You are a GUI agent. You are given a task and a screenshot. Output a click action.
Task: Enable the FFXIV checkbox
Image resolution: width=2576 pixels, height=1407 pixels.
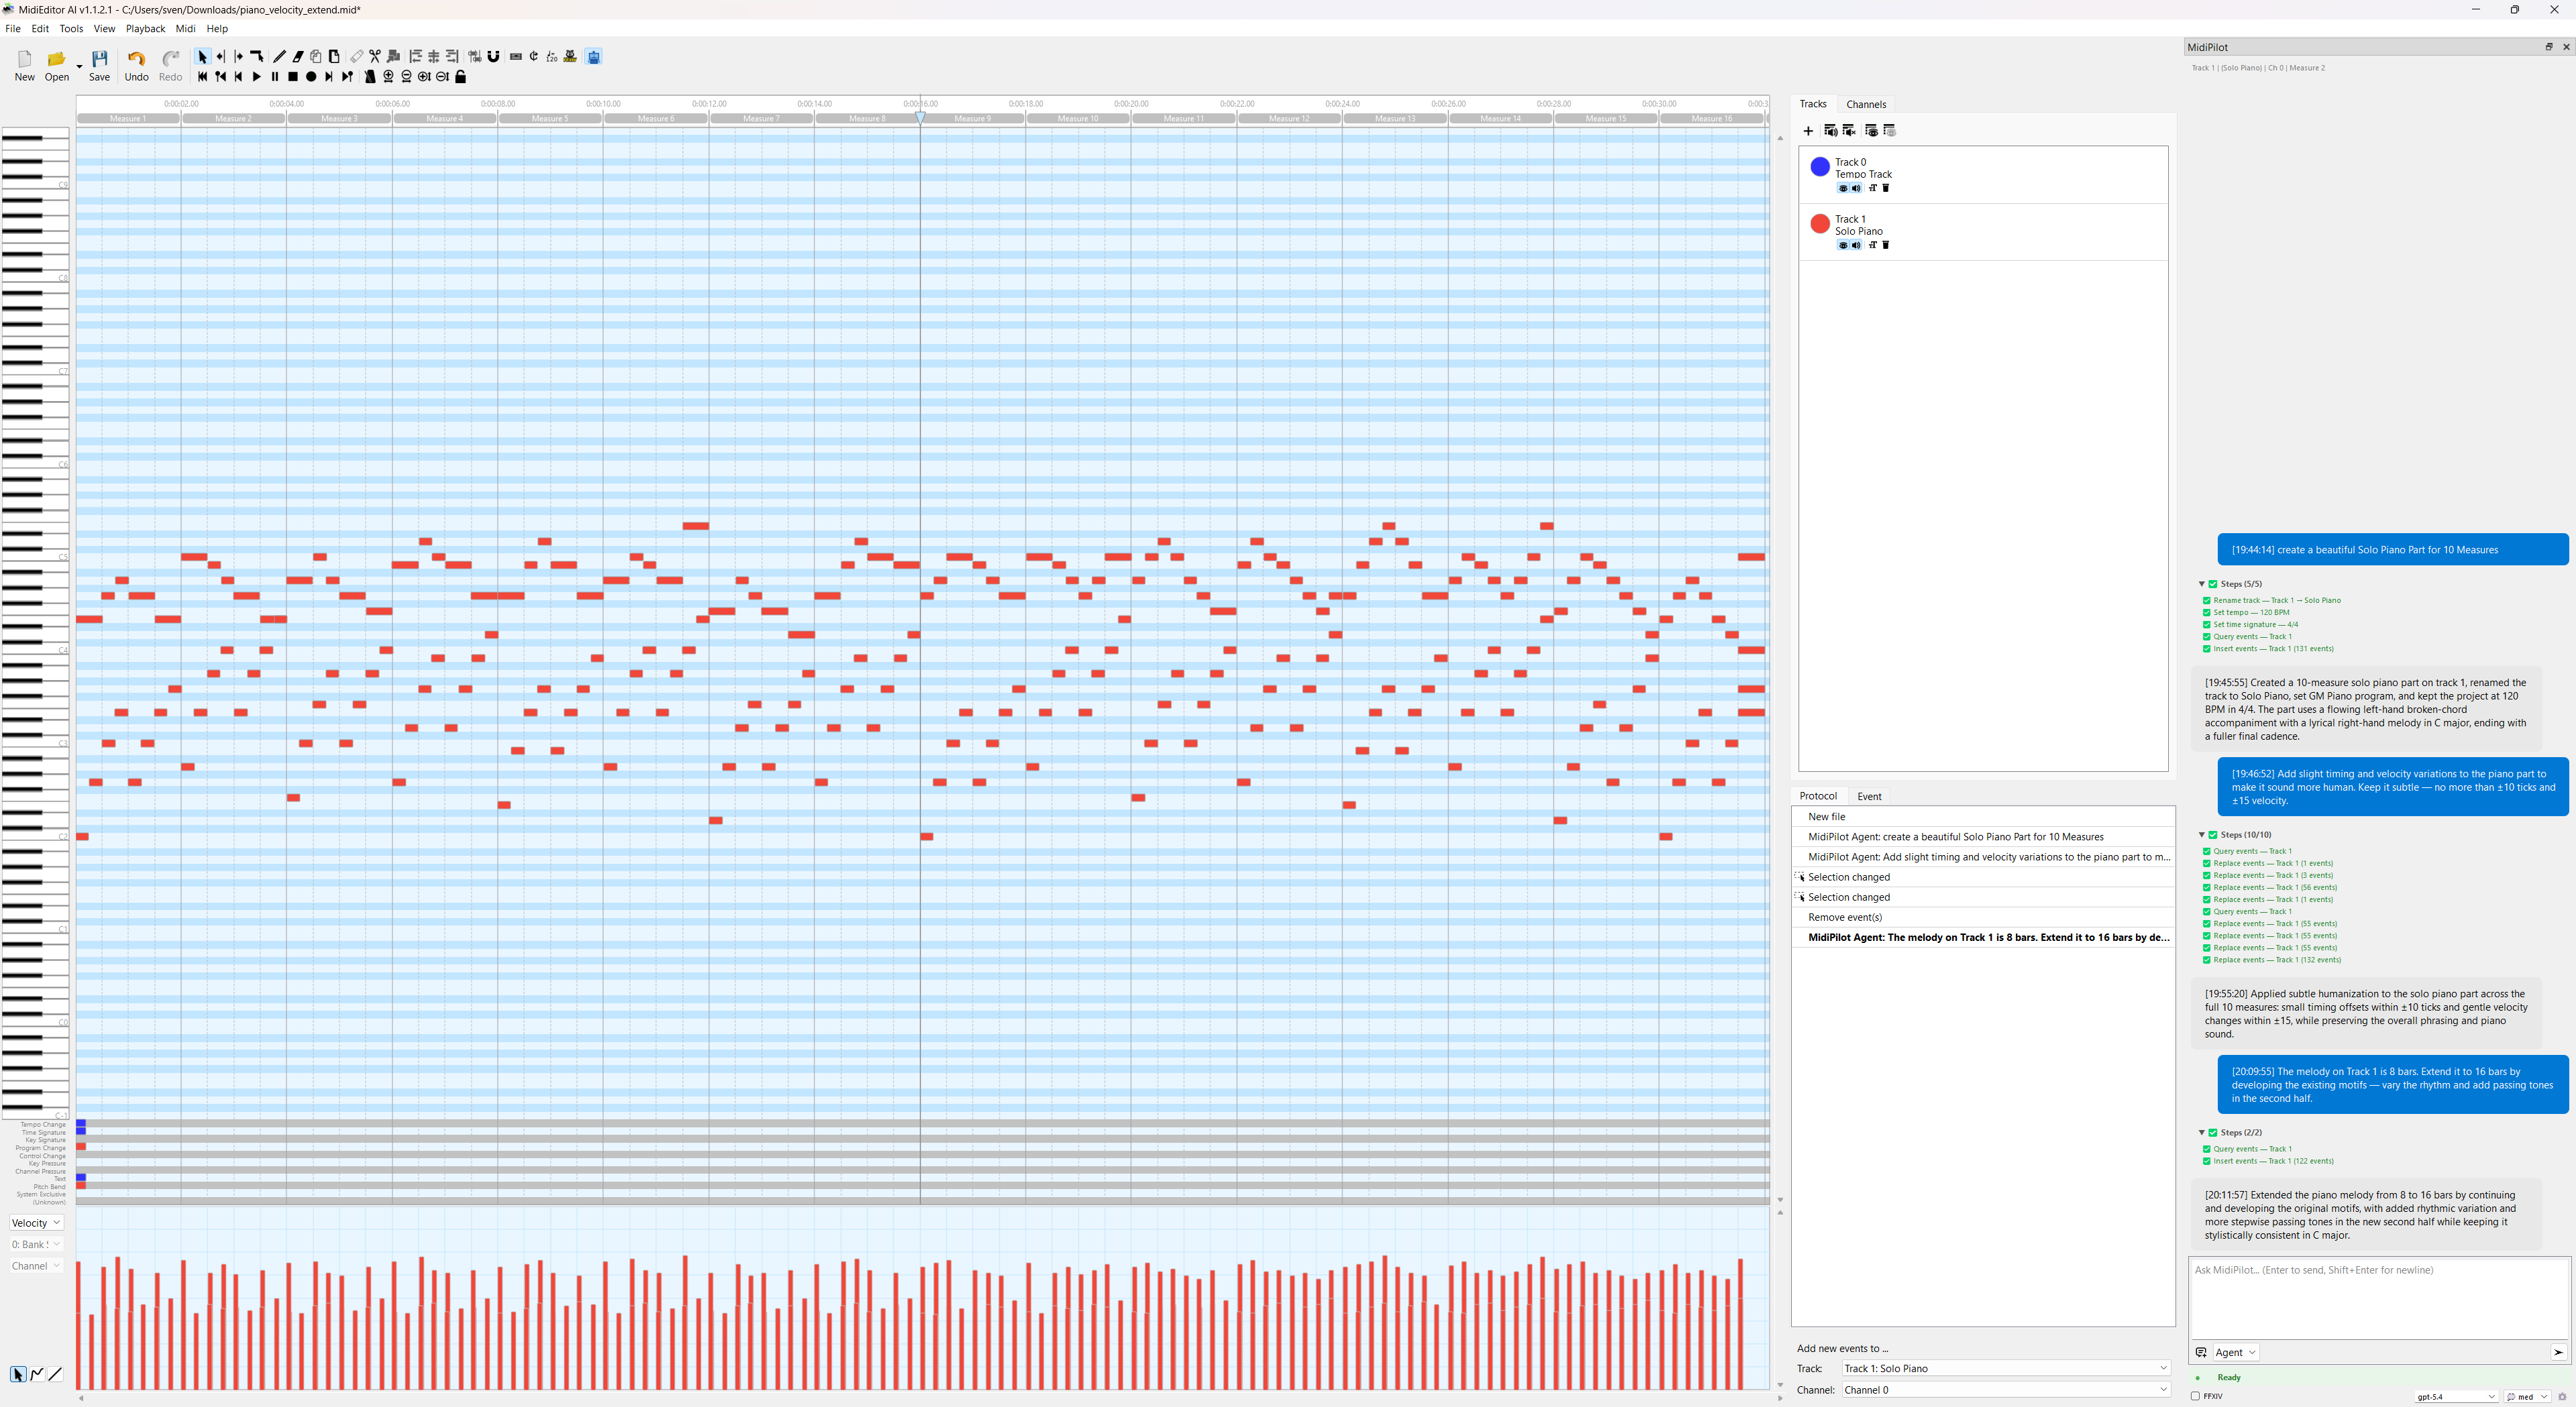pos(2196,1396)
